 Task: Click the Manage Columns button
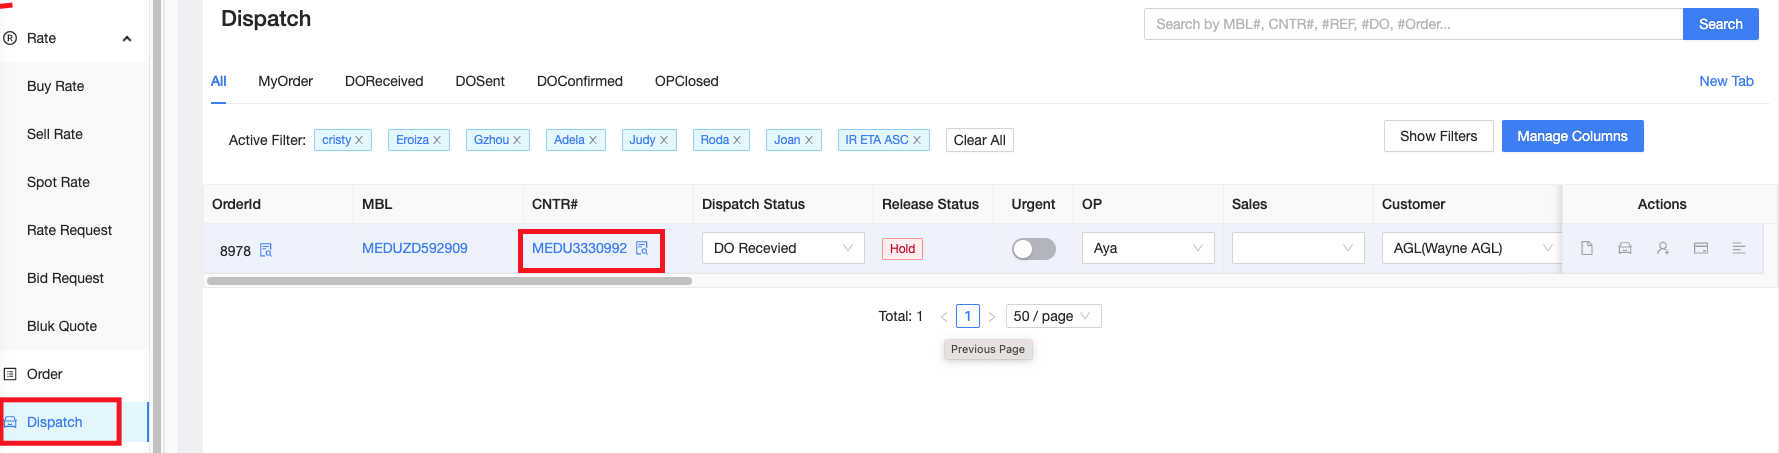[1572, 136]
